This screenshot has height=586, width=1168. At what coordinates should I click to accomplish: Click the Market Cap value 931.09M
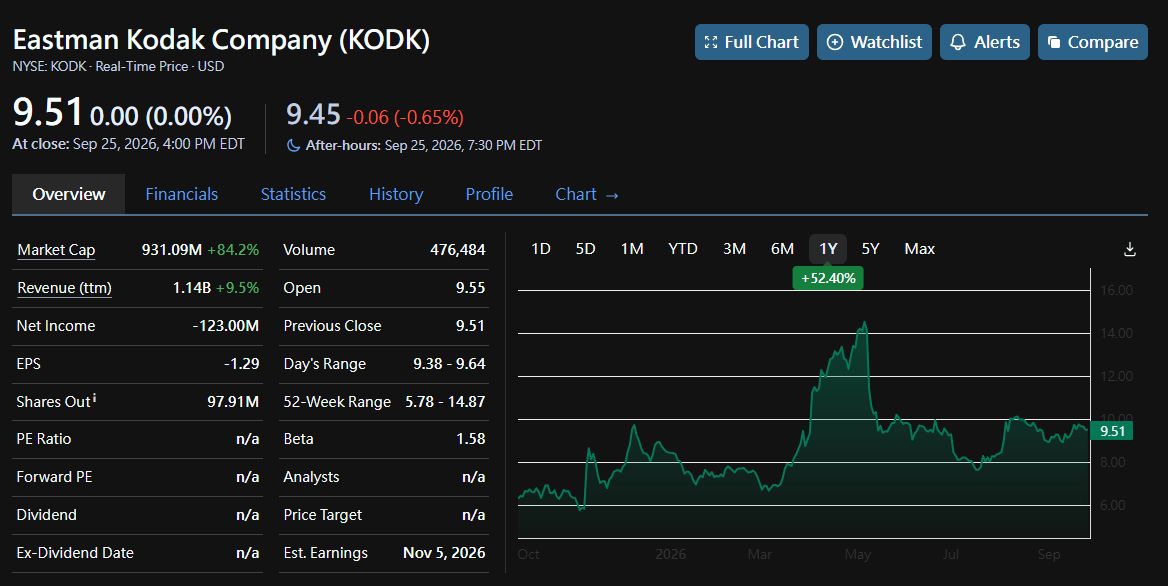click(171, 250)
